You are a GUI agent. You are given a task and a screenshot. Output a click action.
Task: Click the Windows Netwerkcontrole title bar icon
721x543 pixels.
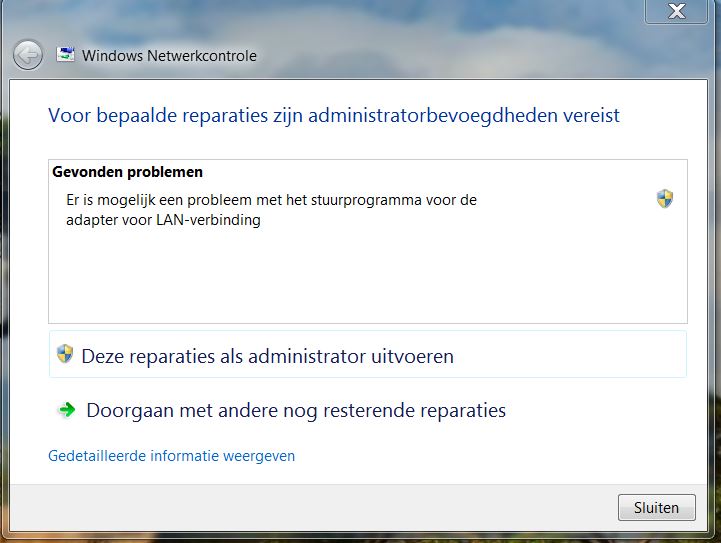click(65, 54)
